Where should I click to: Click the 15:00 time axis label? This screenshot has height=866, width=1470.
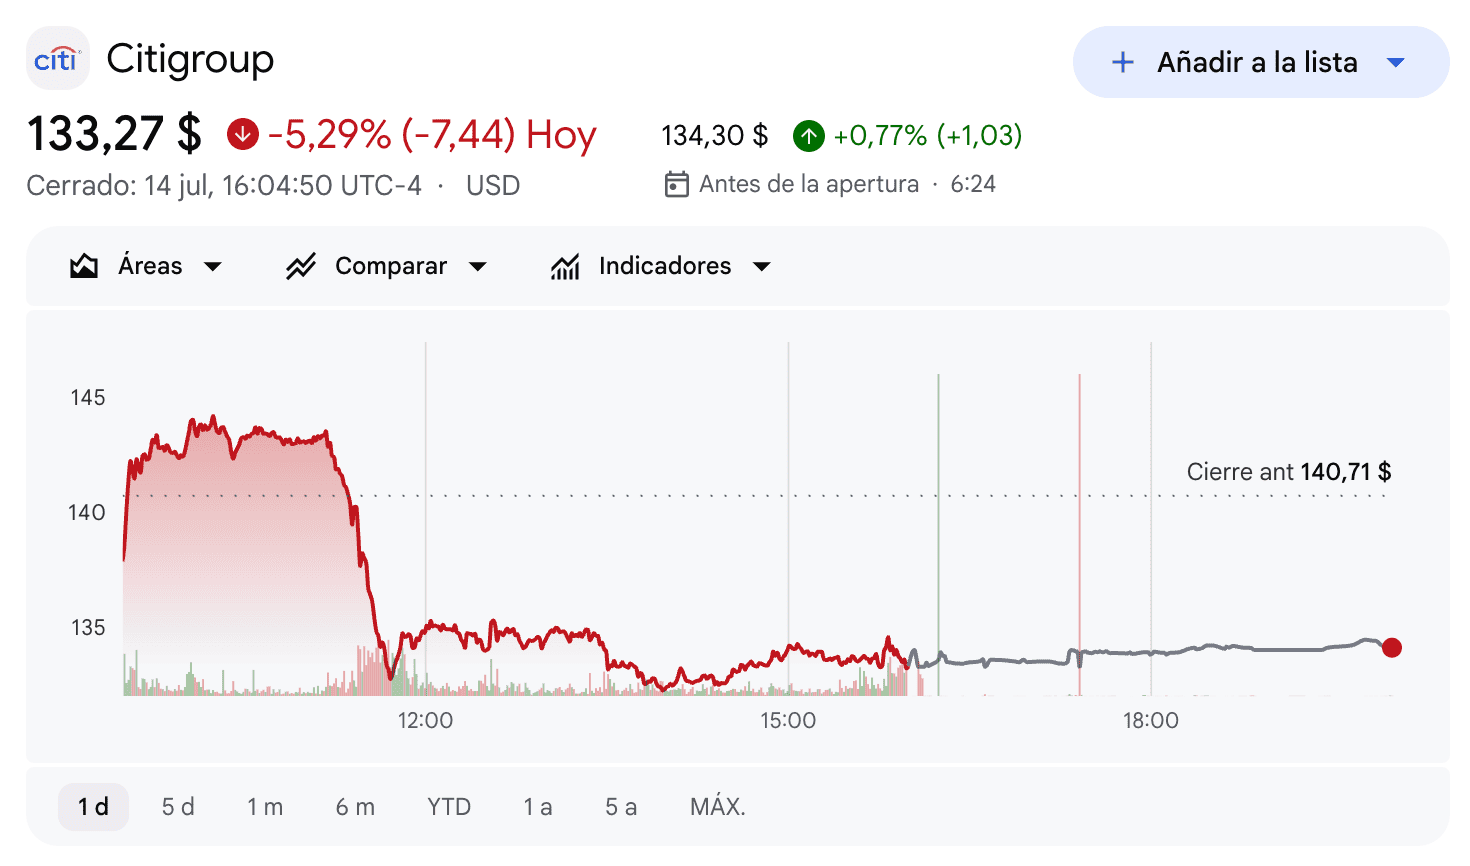pos(788,720)
